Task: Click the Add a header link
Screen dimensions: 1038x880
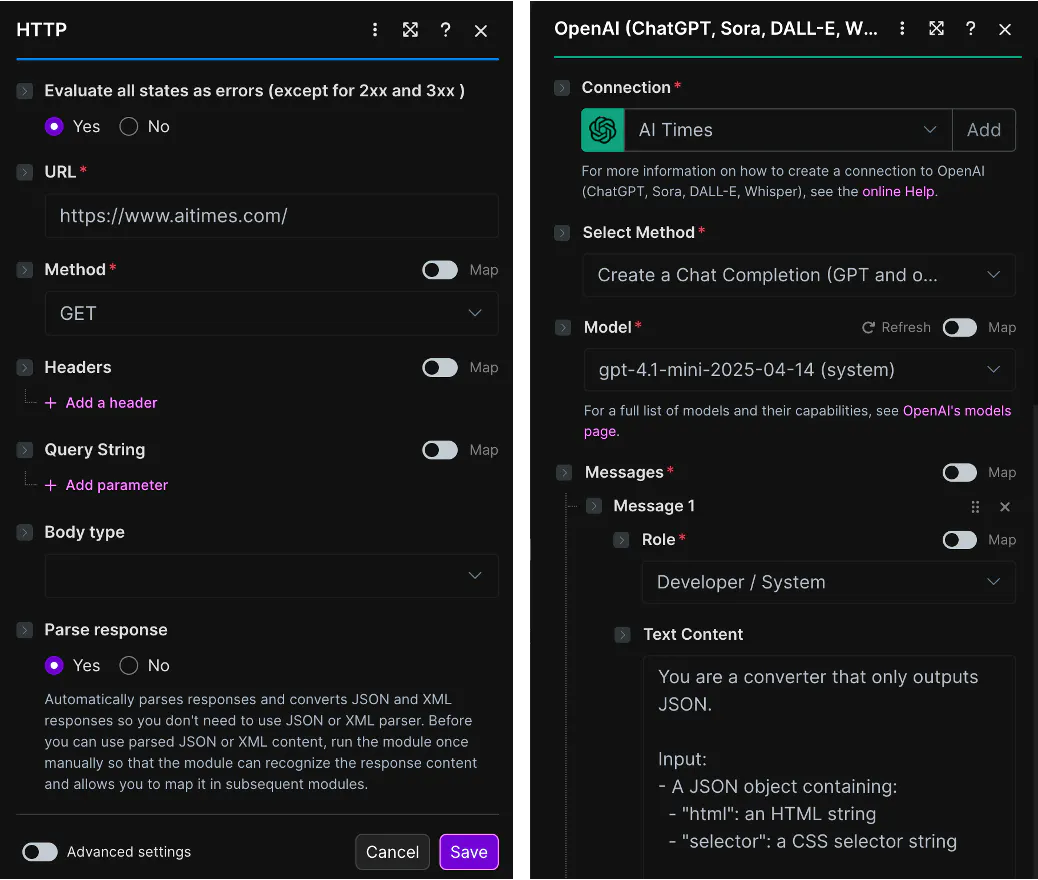Action: [x=111, y=403]
